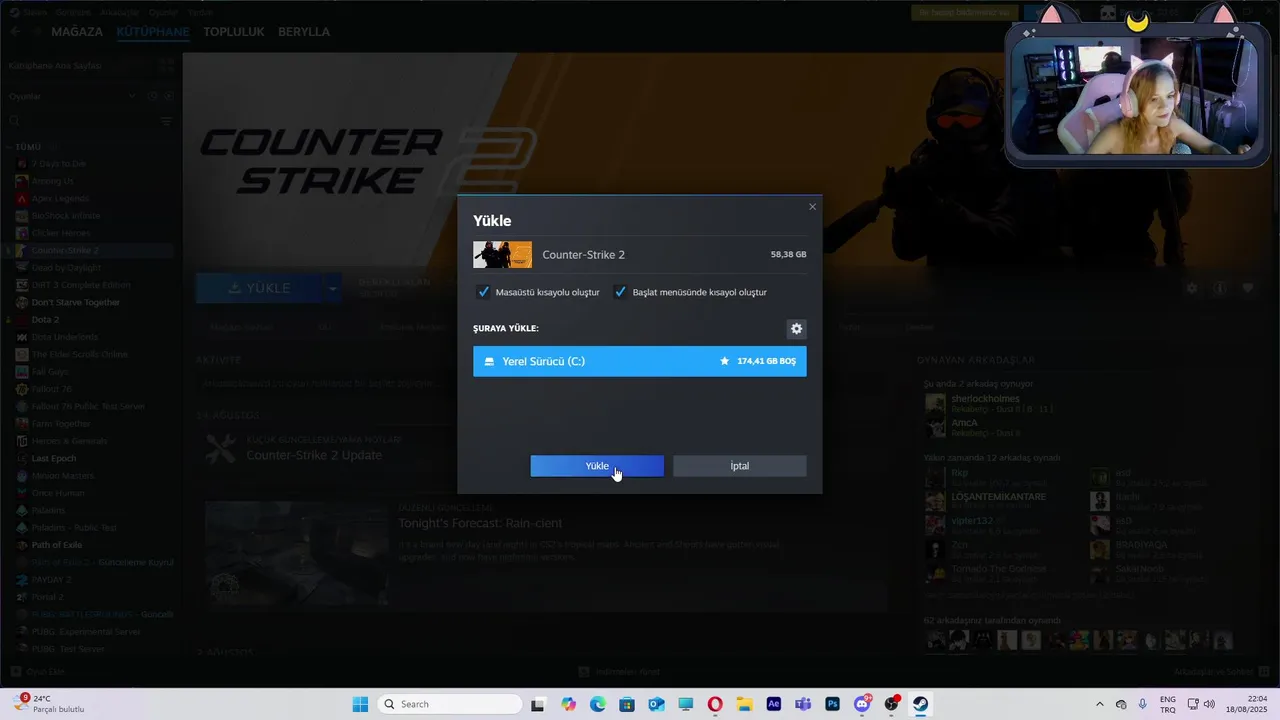Viewport: 1280px width, 720px height.
Task: Click the taskbar Search box
Action: (x=449, y=704)
